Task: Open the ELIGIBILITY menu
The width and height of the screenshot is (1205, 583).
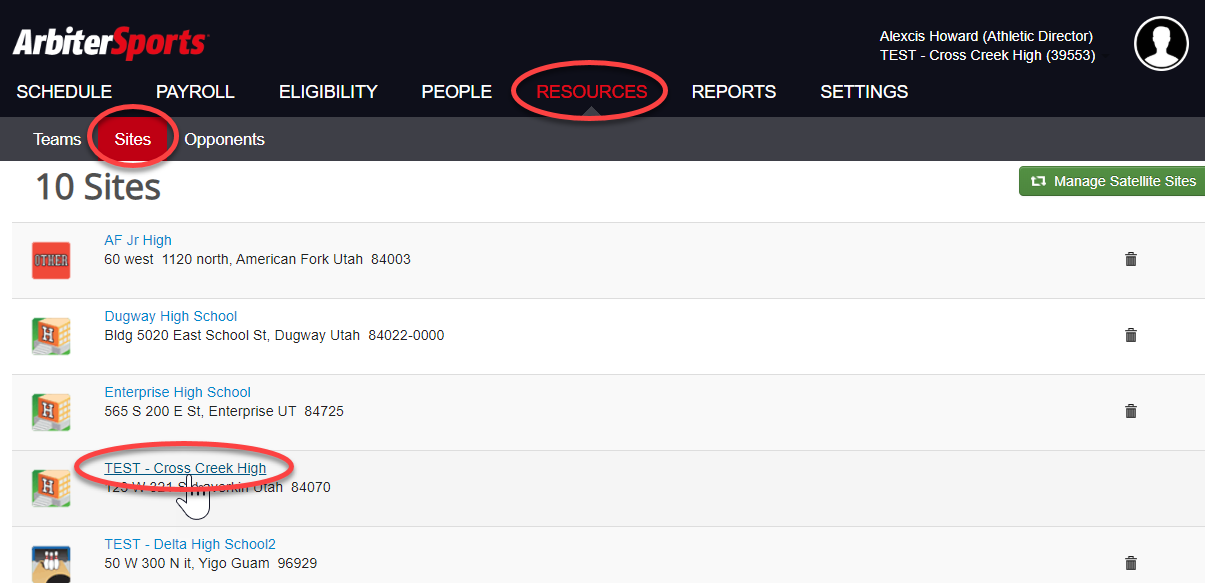Action: coord(328,92)
